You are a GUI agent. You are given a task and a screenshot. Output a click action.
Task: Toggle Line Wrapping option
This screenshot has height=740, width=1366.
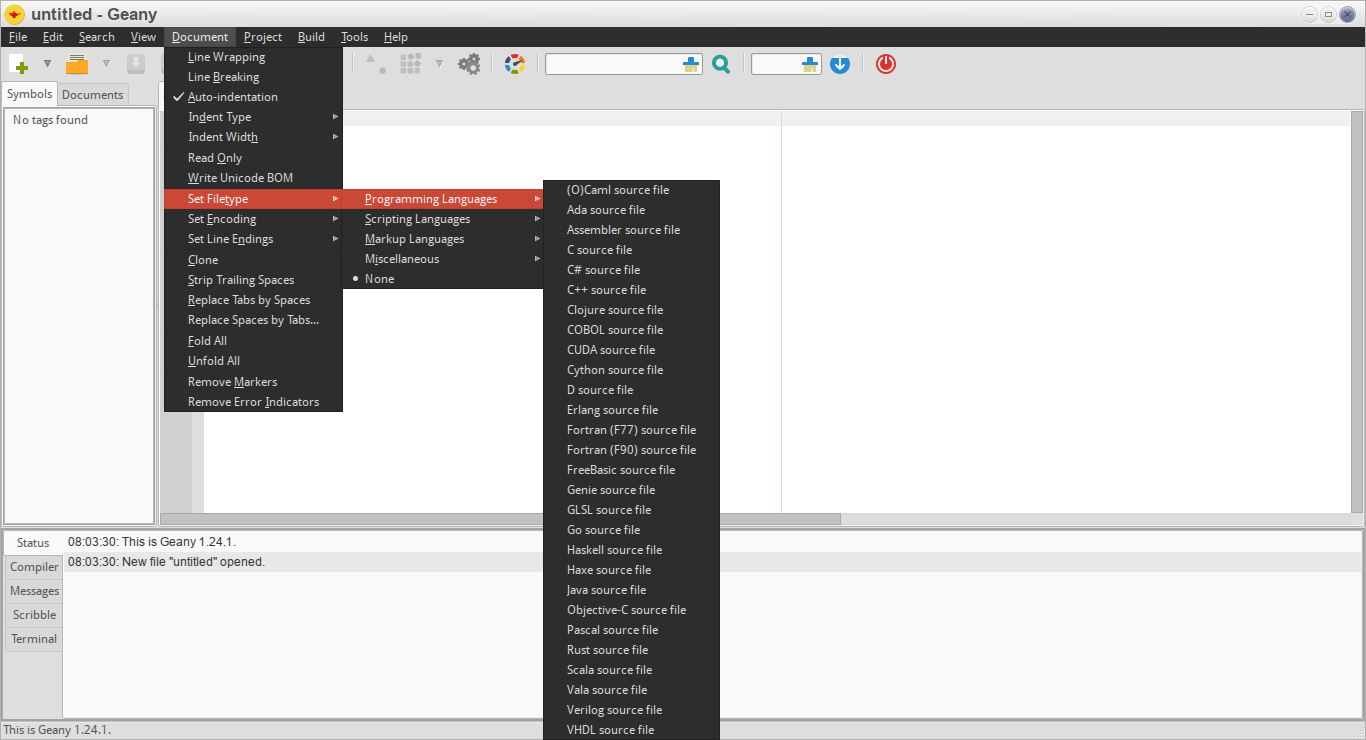pos(254,57)
